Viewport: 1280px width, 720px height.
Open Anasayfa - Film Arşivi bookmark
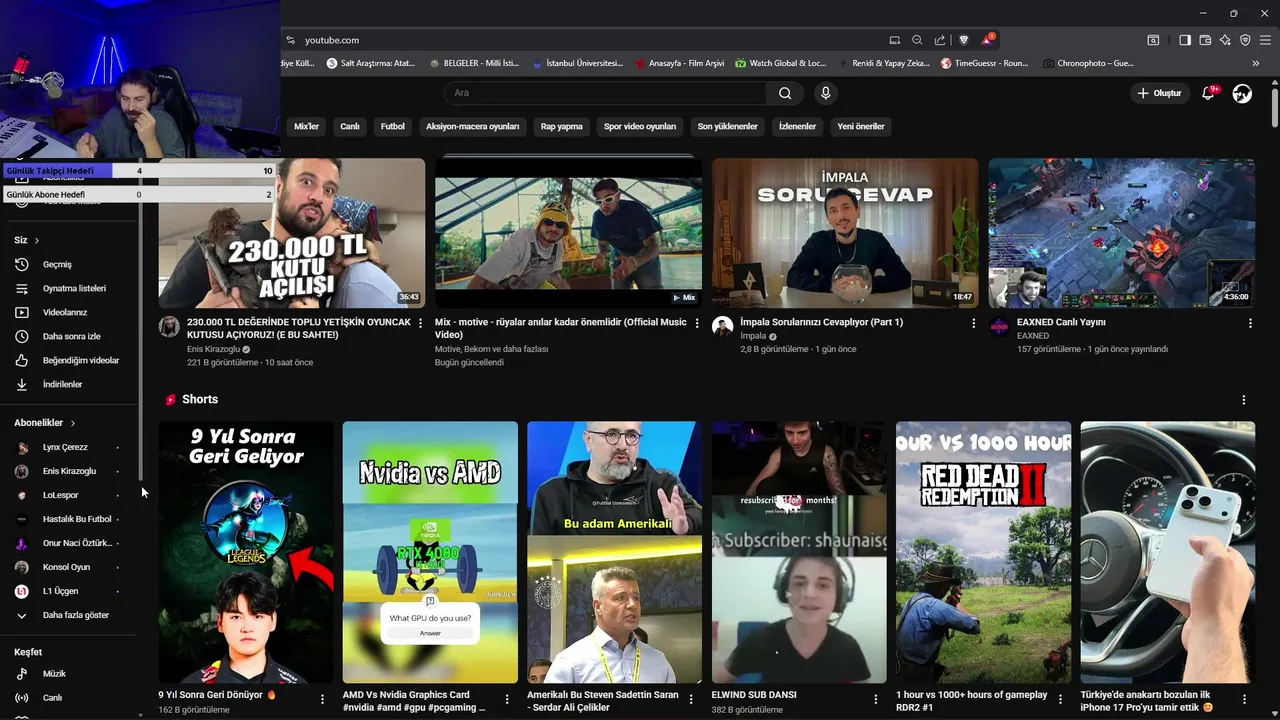679,63
